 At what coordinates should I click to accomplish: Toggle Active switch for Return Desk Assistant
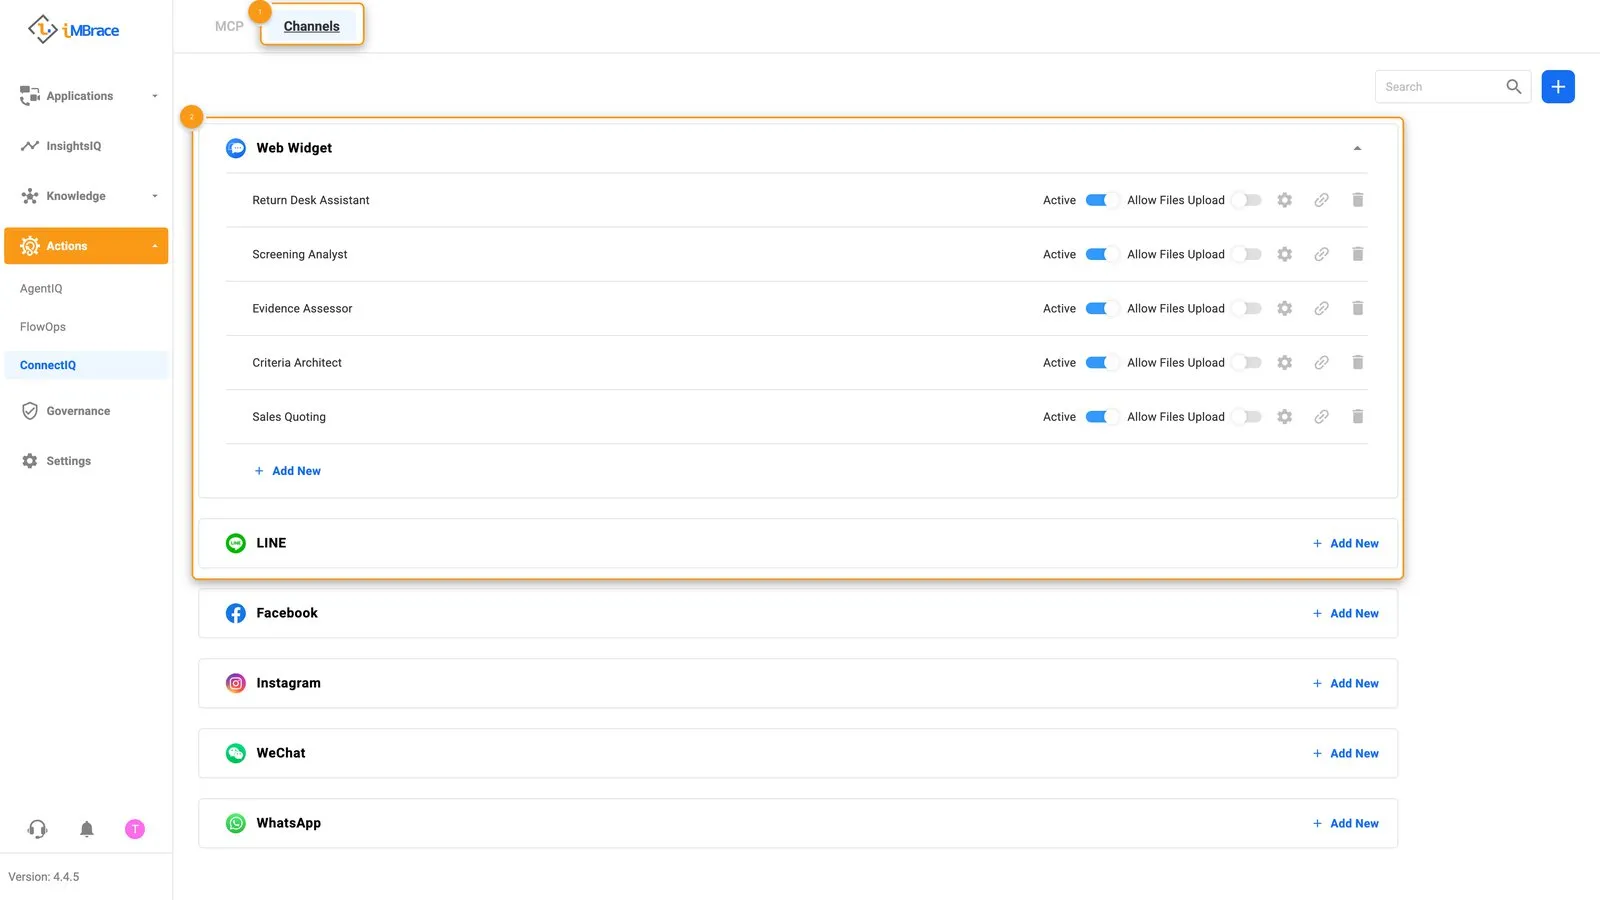[1102, 200]
